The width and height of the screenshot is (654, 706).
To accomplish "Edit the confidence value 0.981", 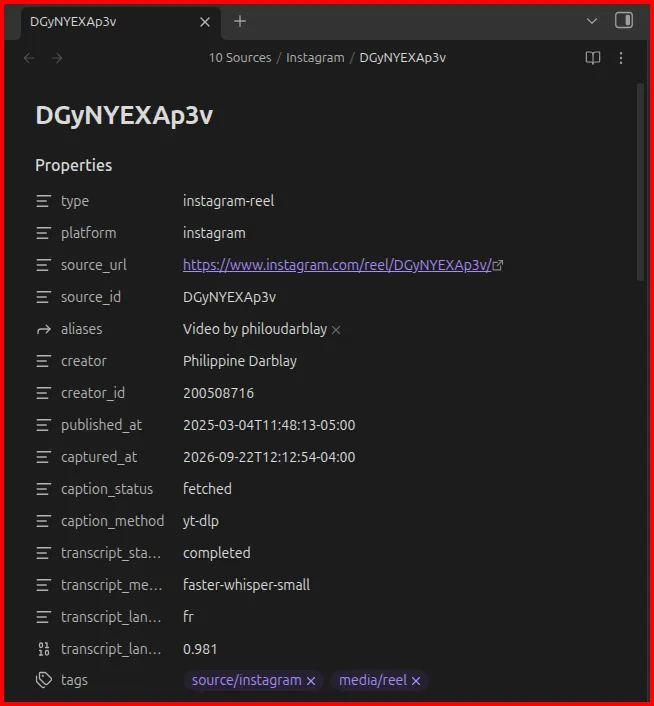I will (200, 649).
